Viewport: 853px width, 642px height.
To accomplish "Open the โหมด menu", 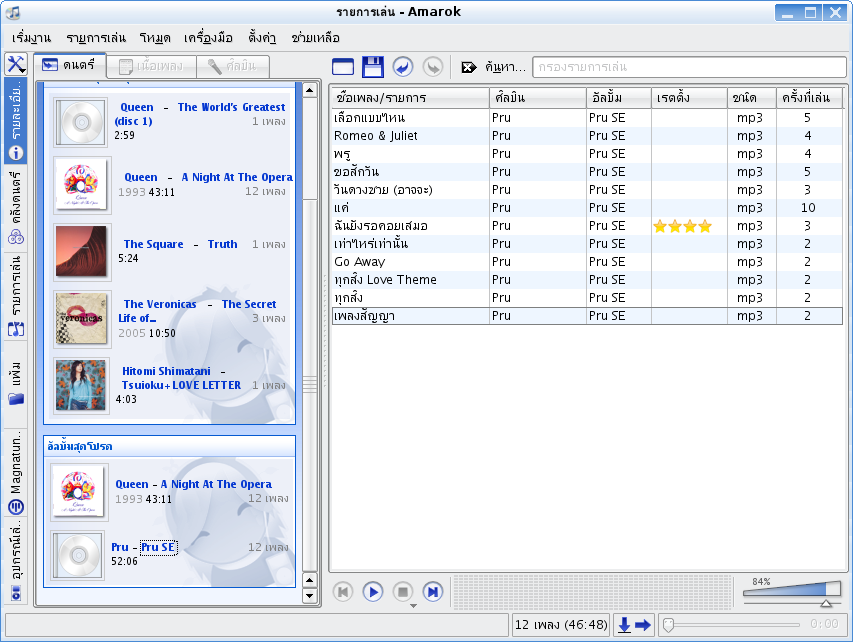I will pyautogui.click(x=154, y=38).
